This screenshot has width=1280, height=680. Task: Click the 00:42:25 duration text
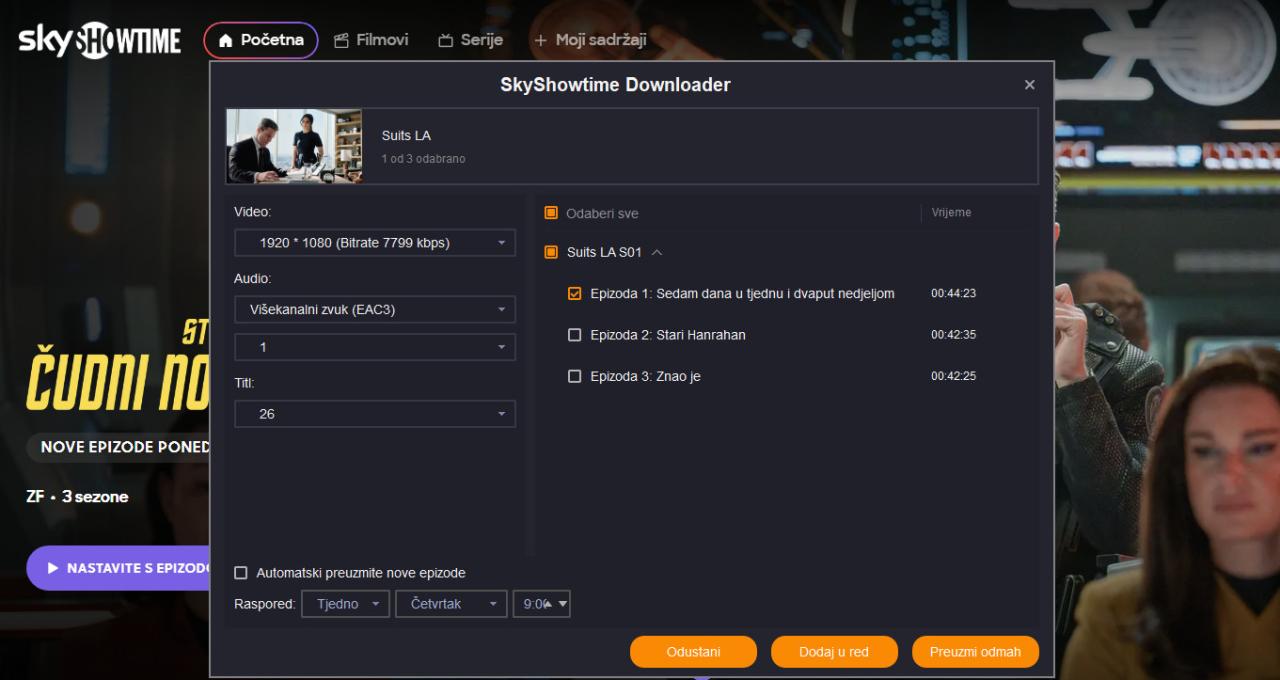pos(953,376)
